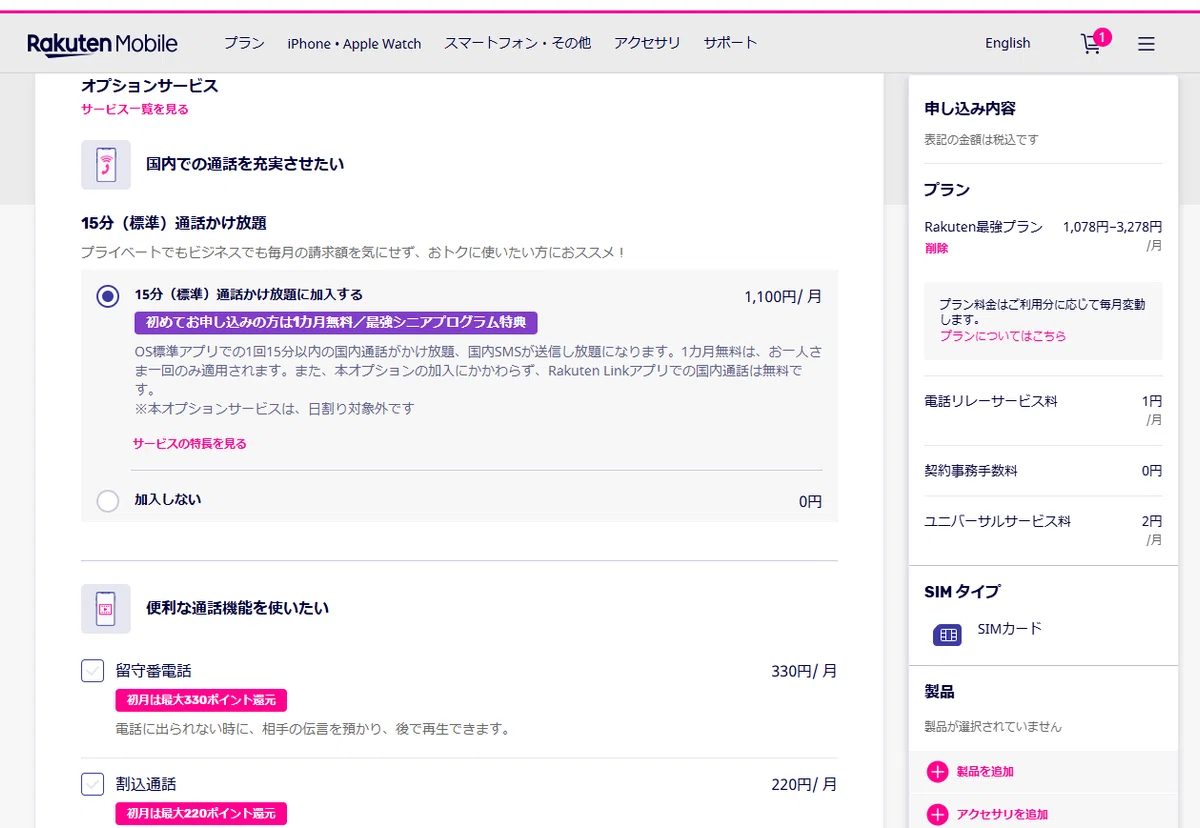
Task: Click the plus icon for アクセサリを追加
Action: [x=937, y=815]
